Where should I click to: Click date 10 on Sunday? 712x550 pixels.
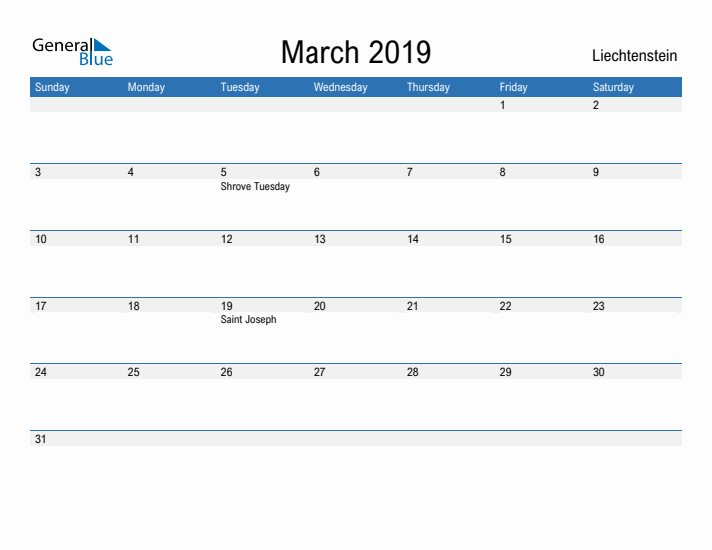tap(41, 239)
